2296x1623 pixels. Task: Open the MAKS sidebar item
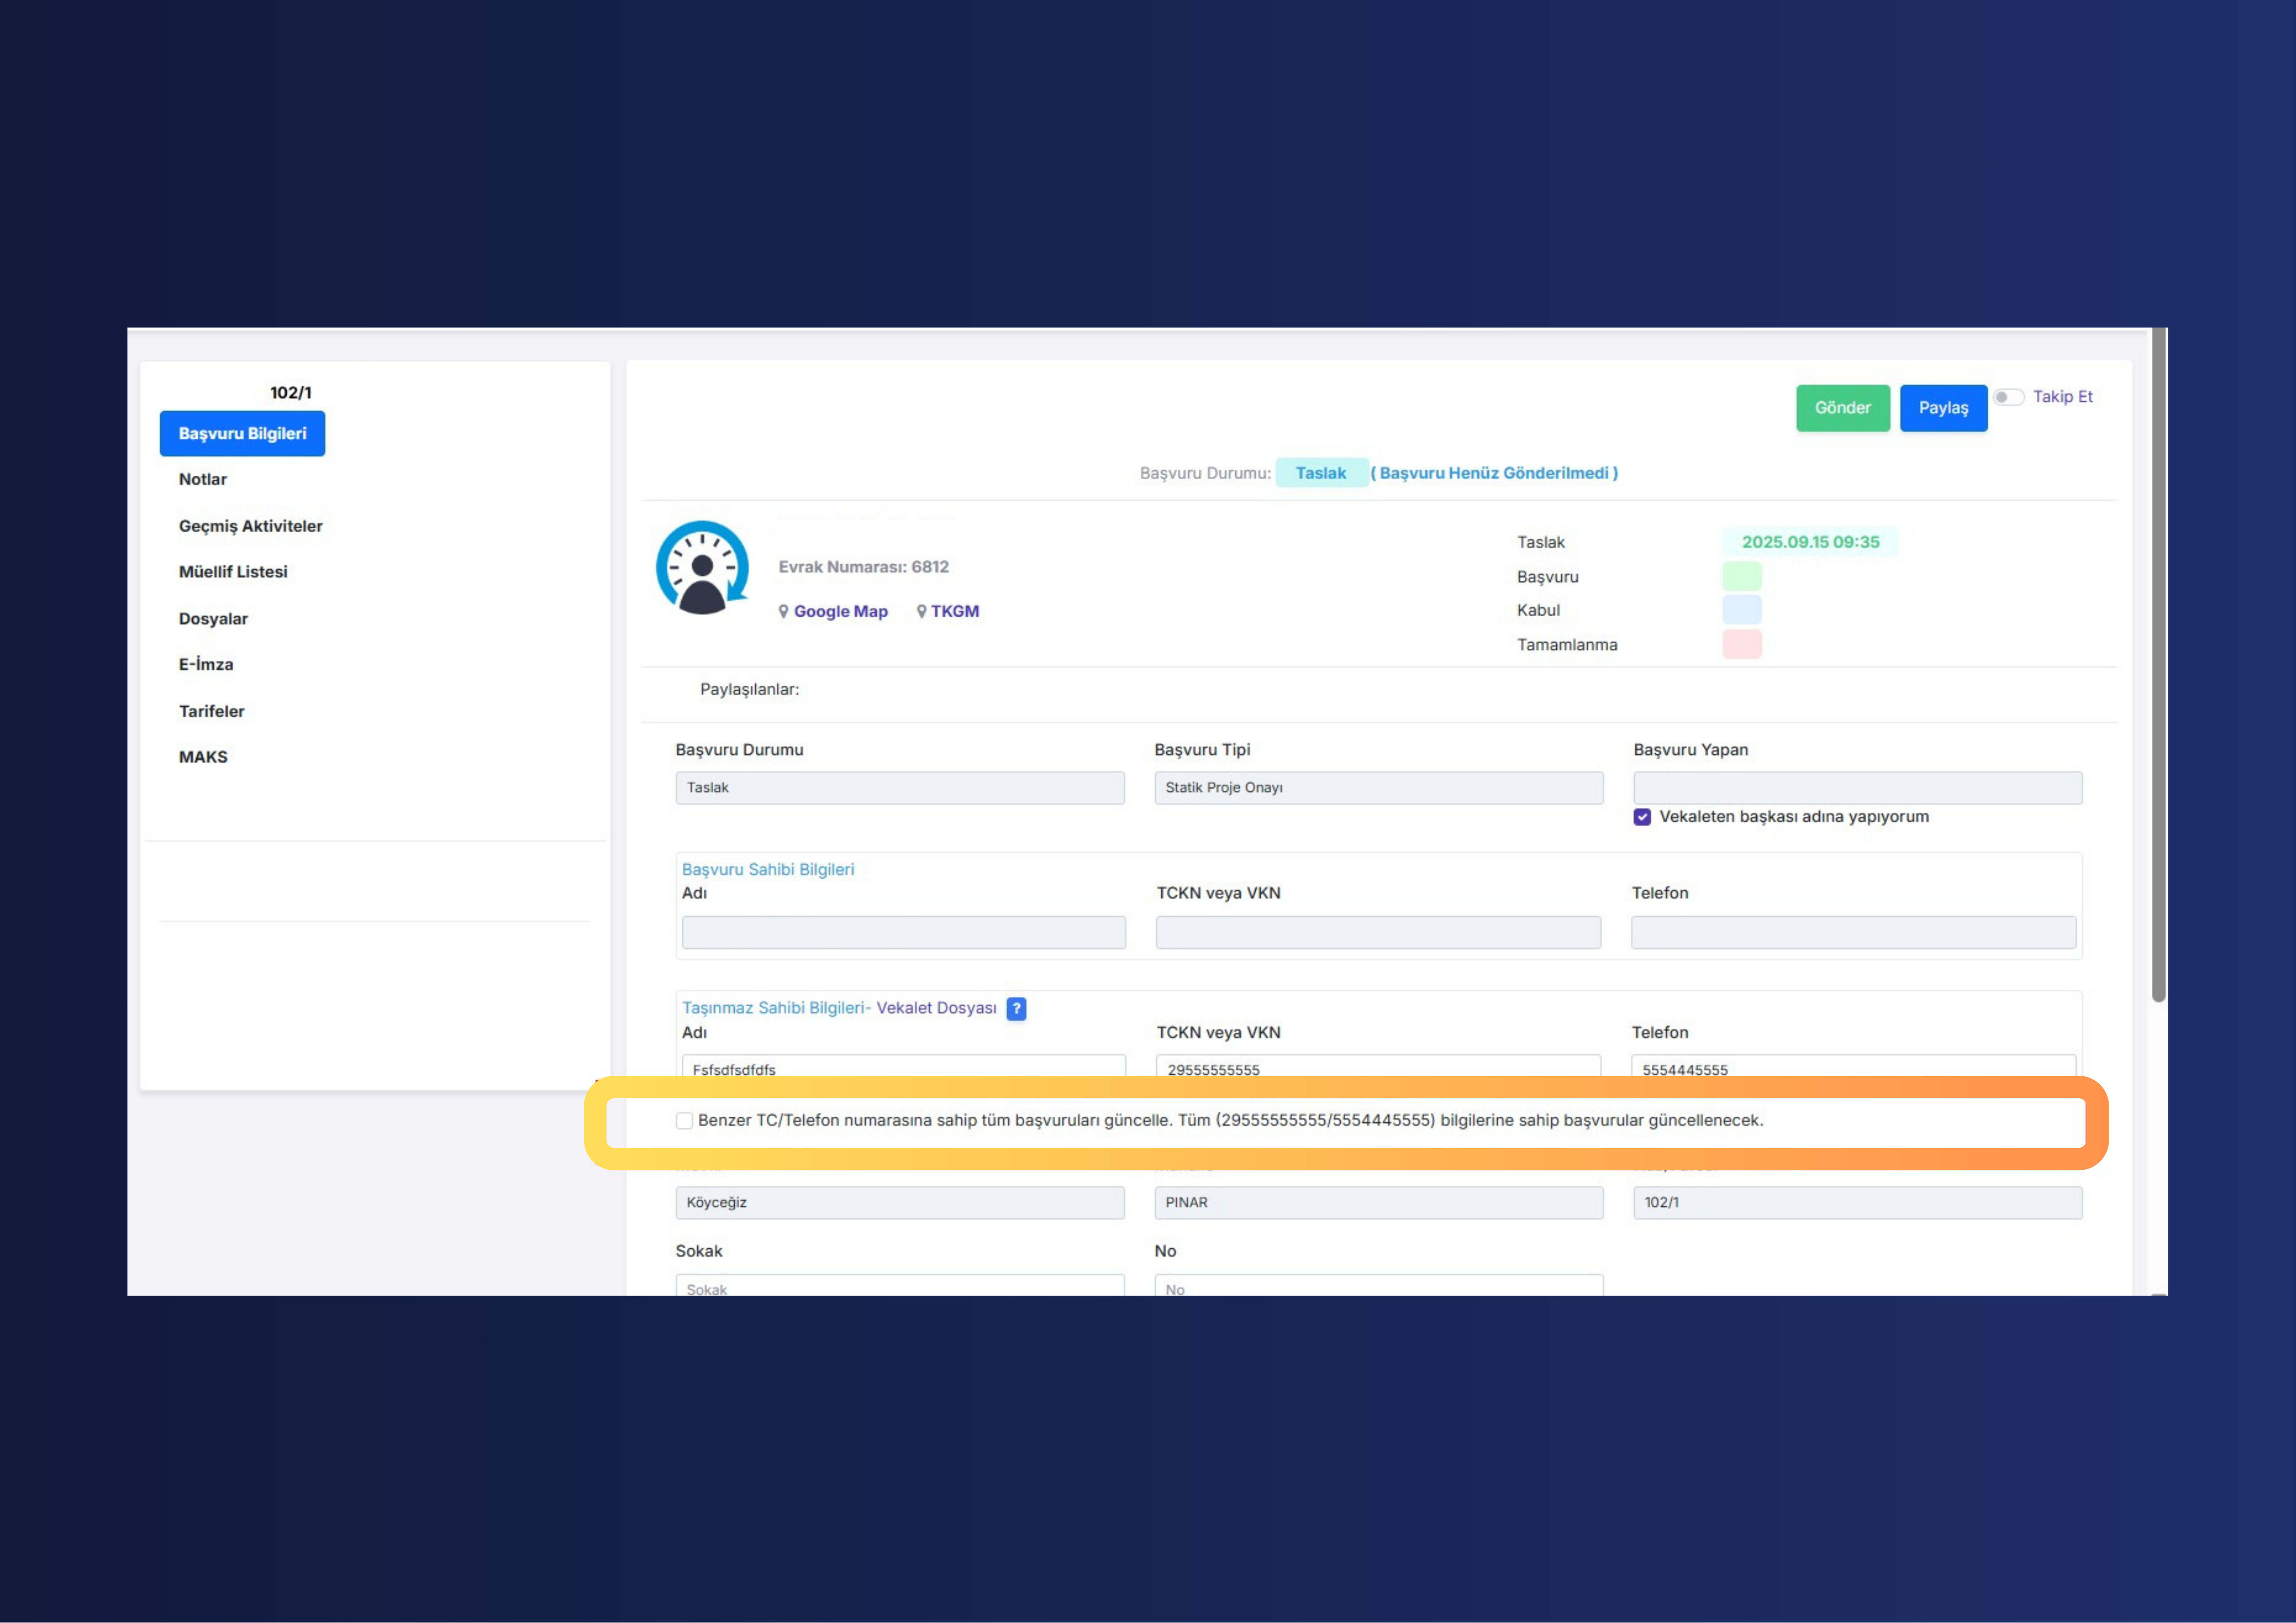[203, 757]
